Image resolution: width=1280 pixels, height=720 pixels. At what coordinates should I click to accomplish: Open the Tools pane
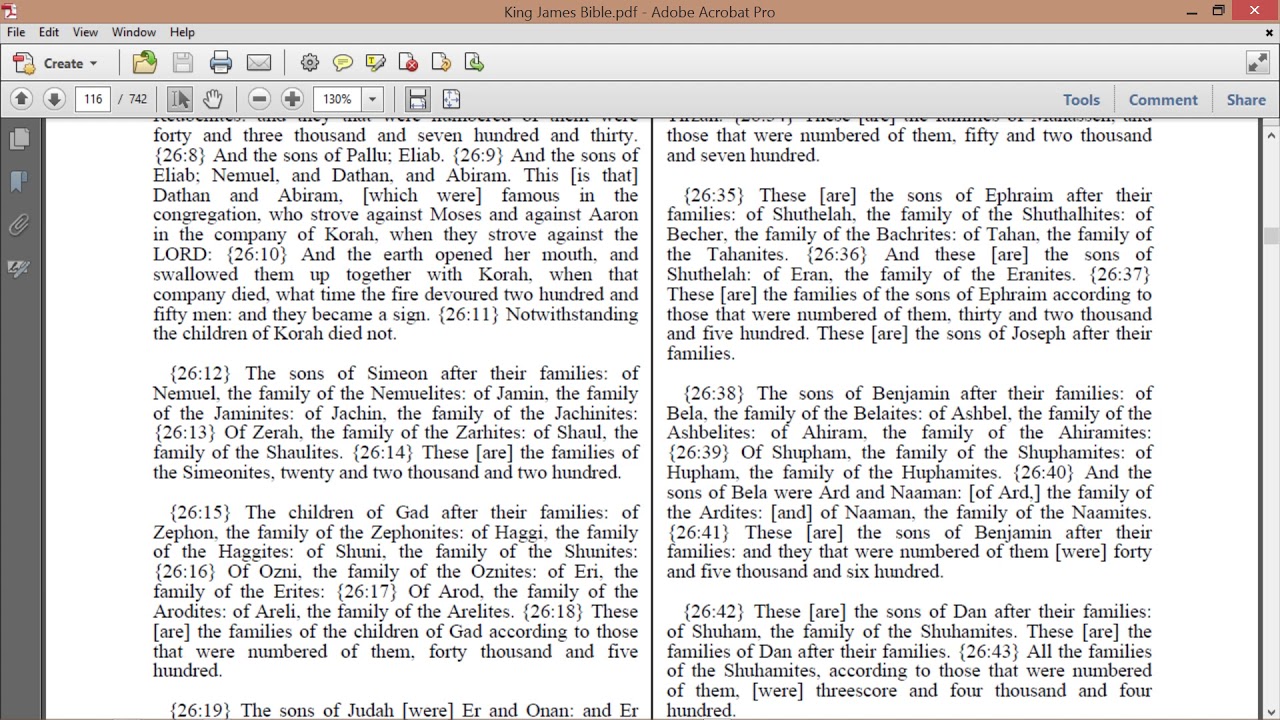pyautogui.click(x=1081, y=99)
